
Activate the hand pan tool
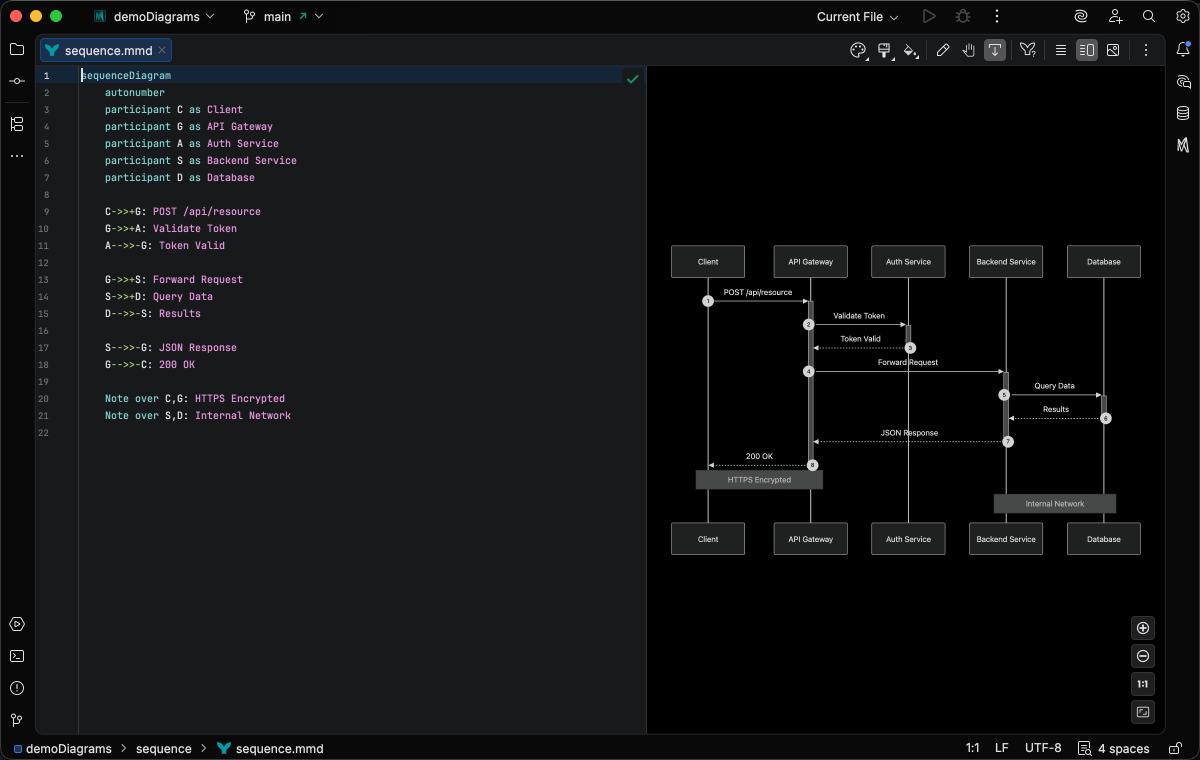pos(968,50)
